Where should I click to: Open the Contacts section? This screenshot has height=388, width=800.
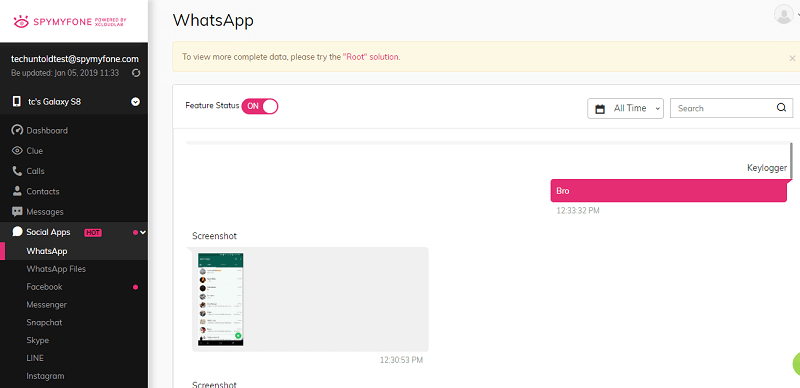point(43,191)
